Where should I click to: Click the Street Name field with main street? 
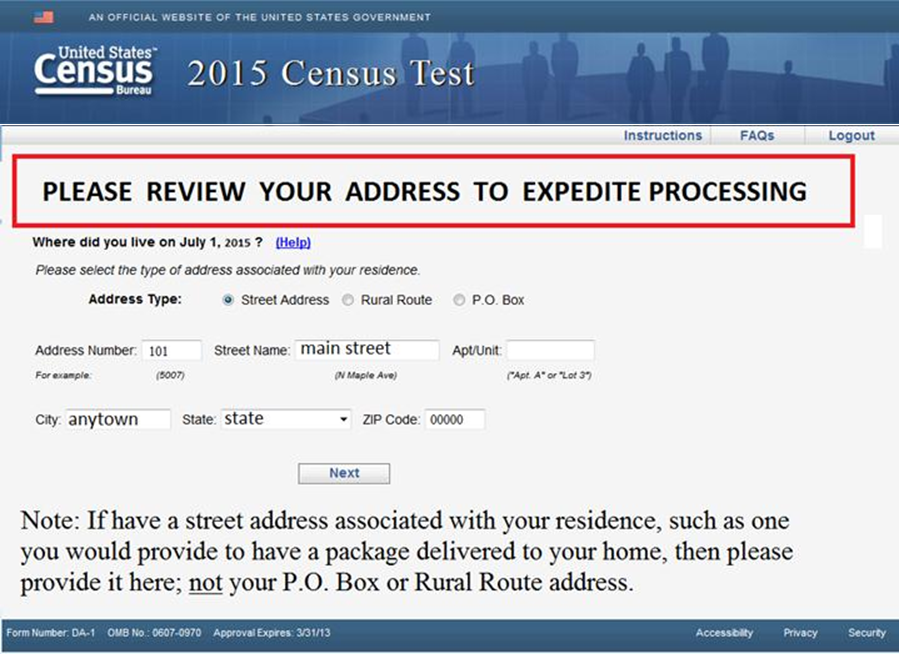point(367,350)
